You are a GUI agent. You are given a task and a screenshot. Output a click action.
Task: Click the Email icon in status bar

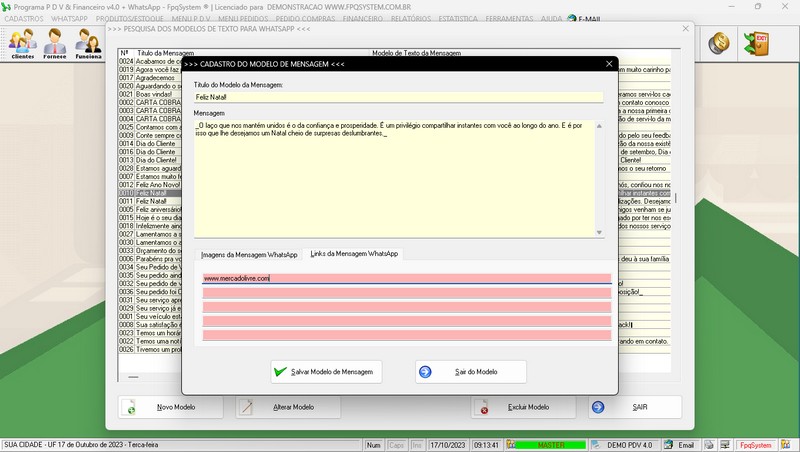(x=672, y=444)
